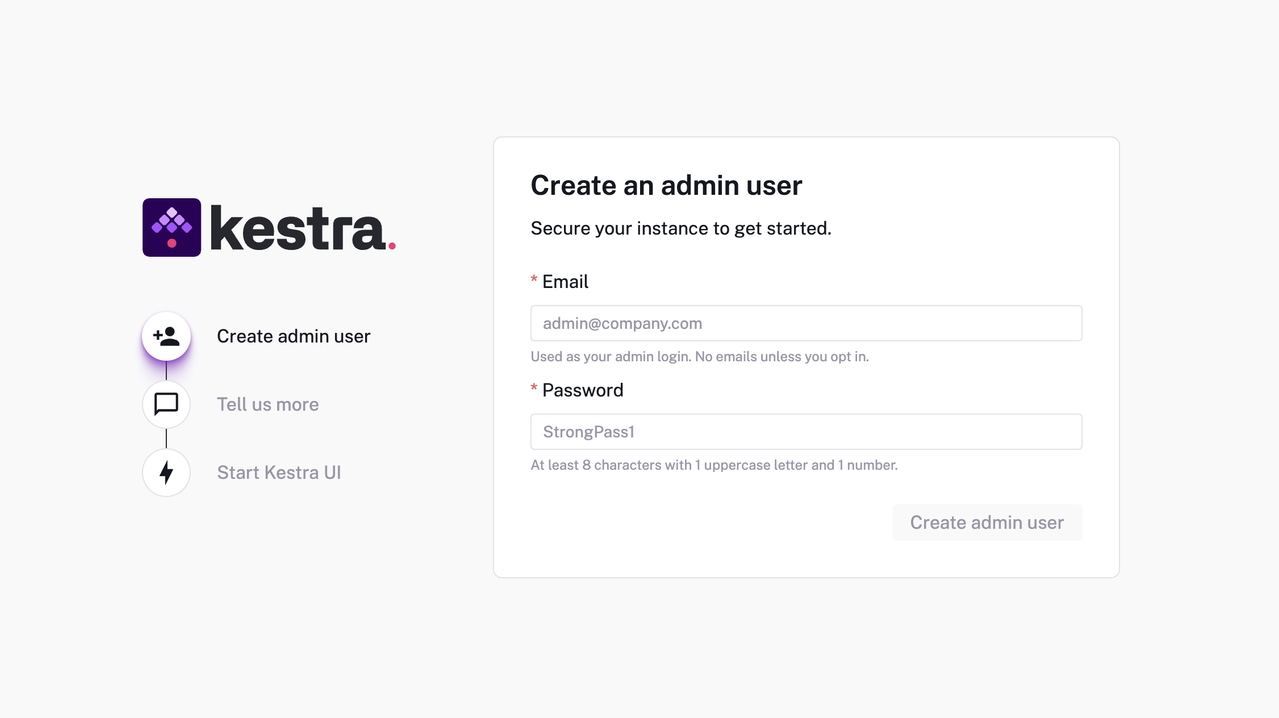This screenshot has height=718, width=1279.
Task: Click the Kestra logo icon
Action: (172, 226)
